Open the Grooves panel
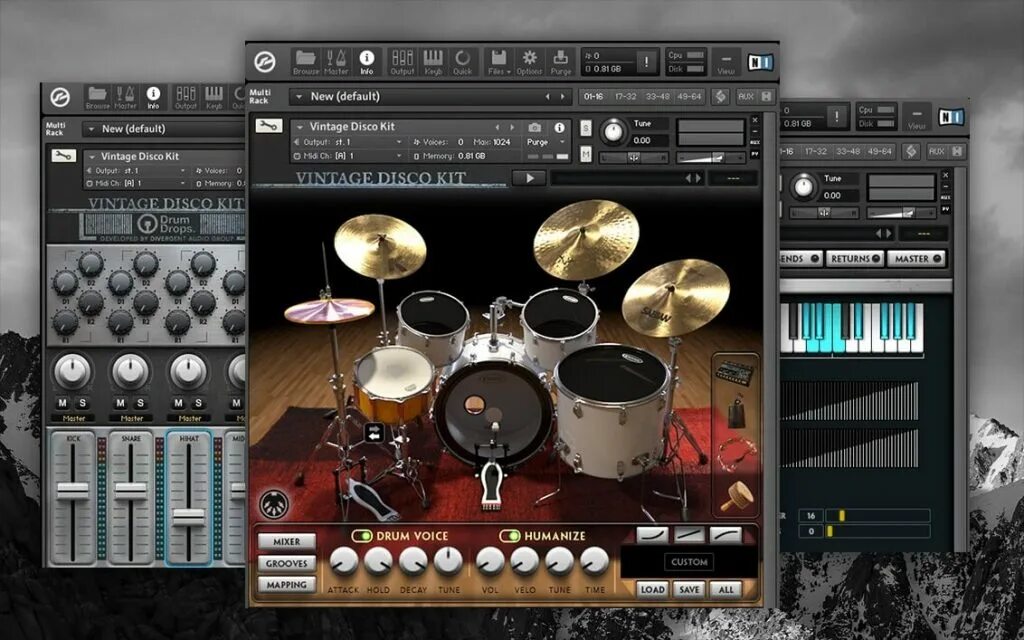 [285, 563]
